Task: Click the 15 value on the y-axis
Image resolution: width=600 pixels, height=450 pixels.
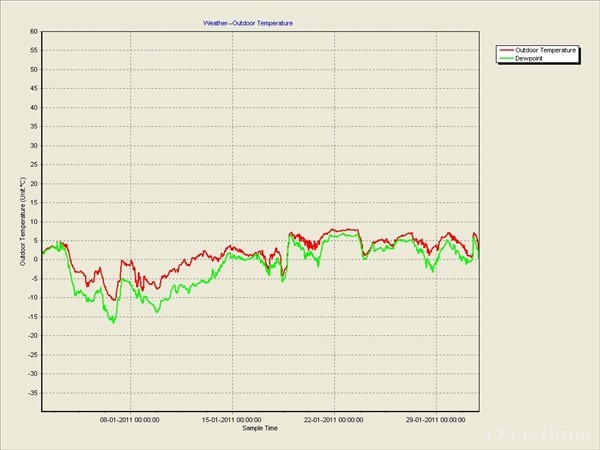Action: coord(33,203)
